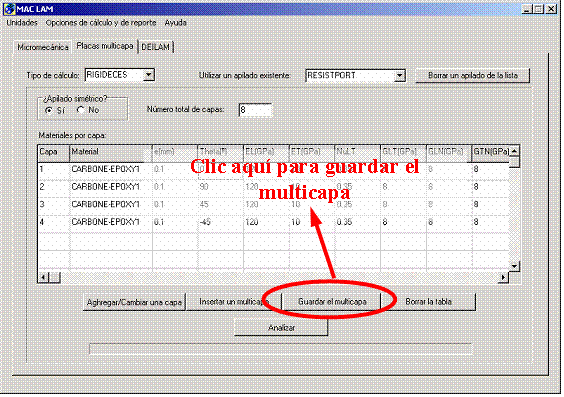564x397 pixels.
Task: Expand the Tipo de cálculo dropdown arrow
Action: tap(148, 75)
